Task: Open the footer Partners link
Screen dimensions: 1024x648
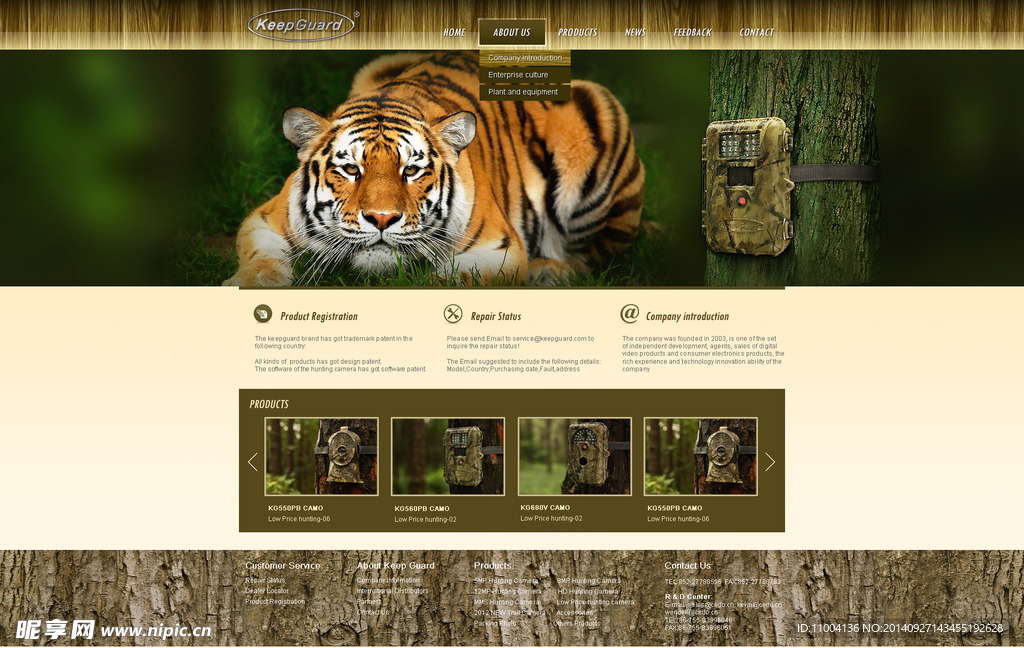Action: coord(369,601)
